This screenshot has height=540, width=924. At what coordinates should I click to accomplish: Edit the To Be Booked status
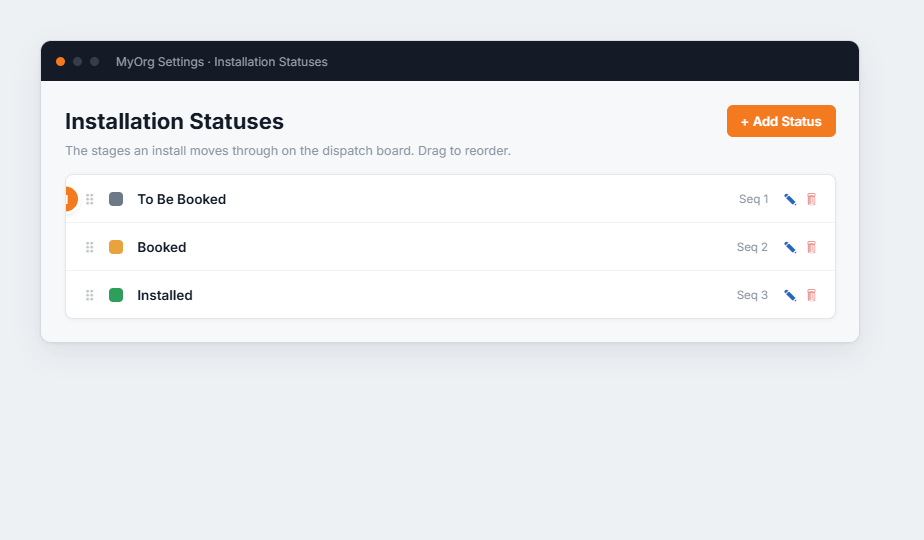click(790, 199)
